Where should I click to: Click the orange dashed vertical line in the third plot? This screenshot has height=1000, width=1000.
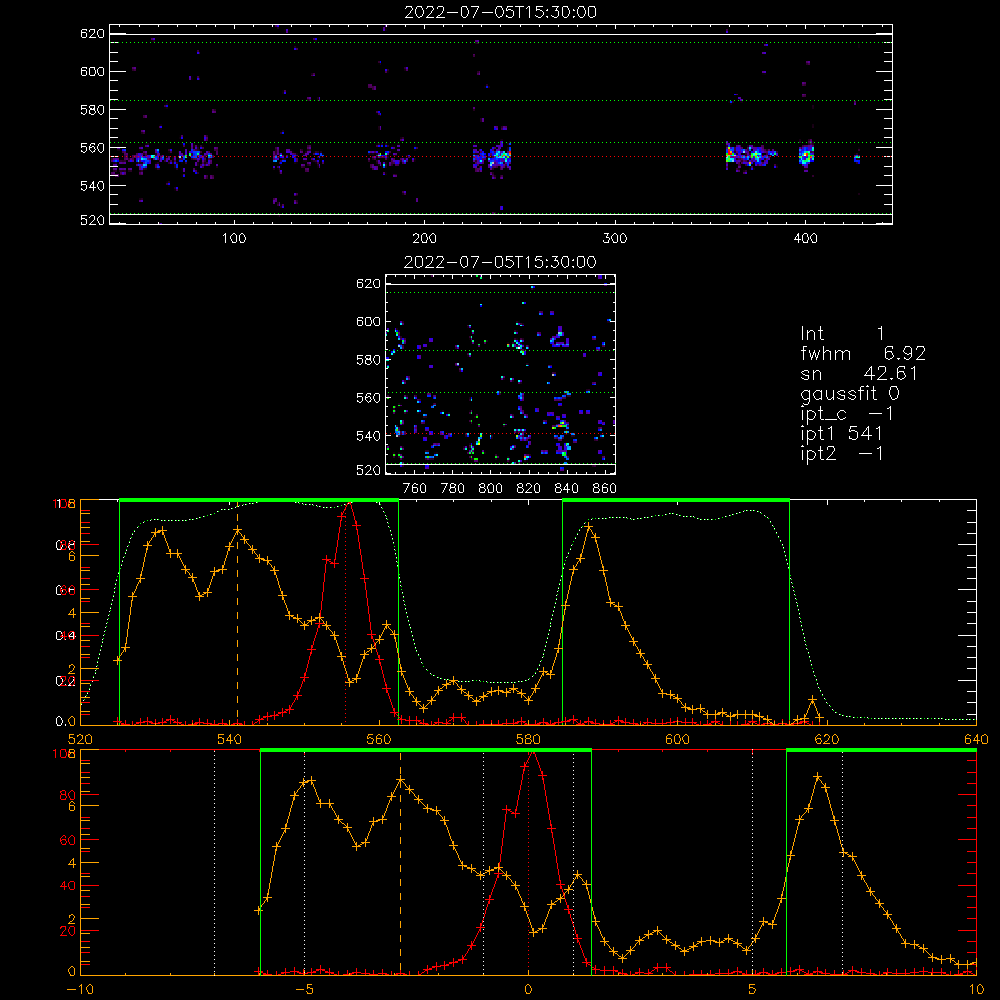click(x=237, y=612)
